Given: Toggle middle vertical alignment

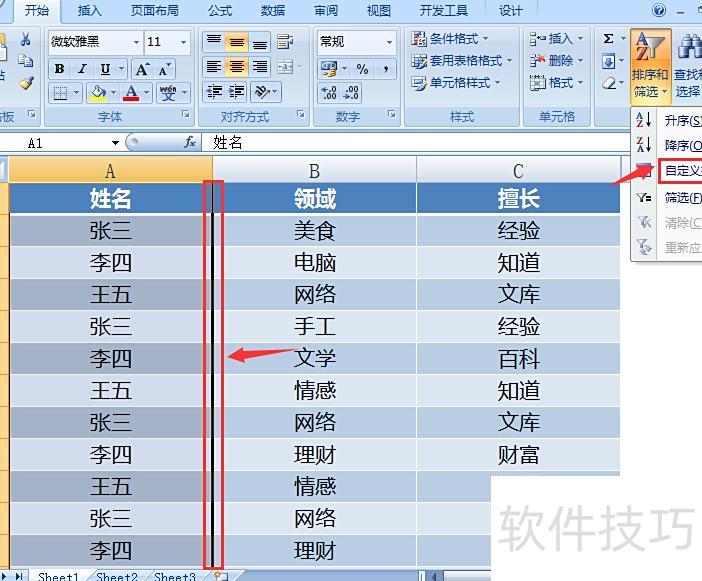Looking at the screenshot, I should tap(236, 41).
